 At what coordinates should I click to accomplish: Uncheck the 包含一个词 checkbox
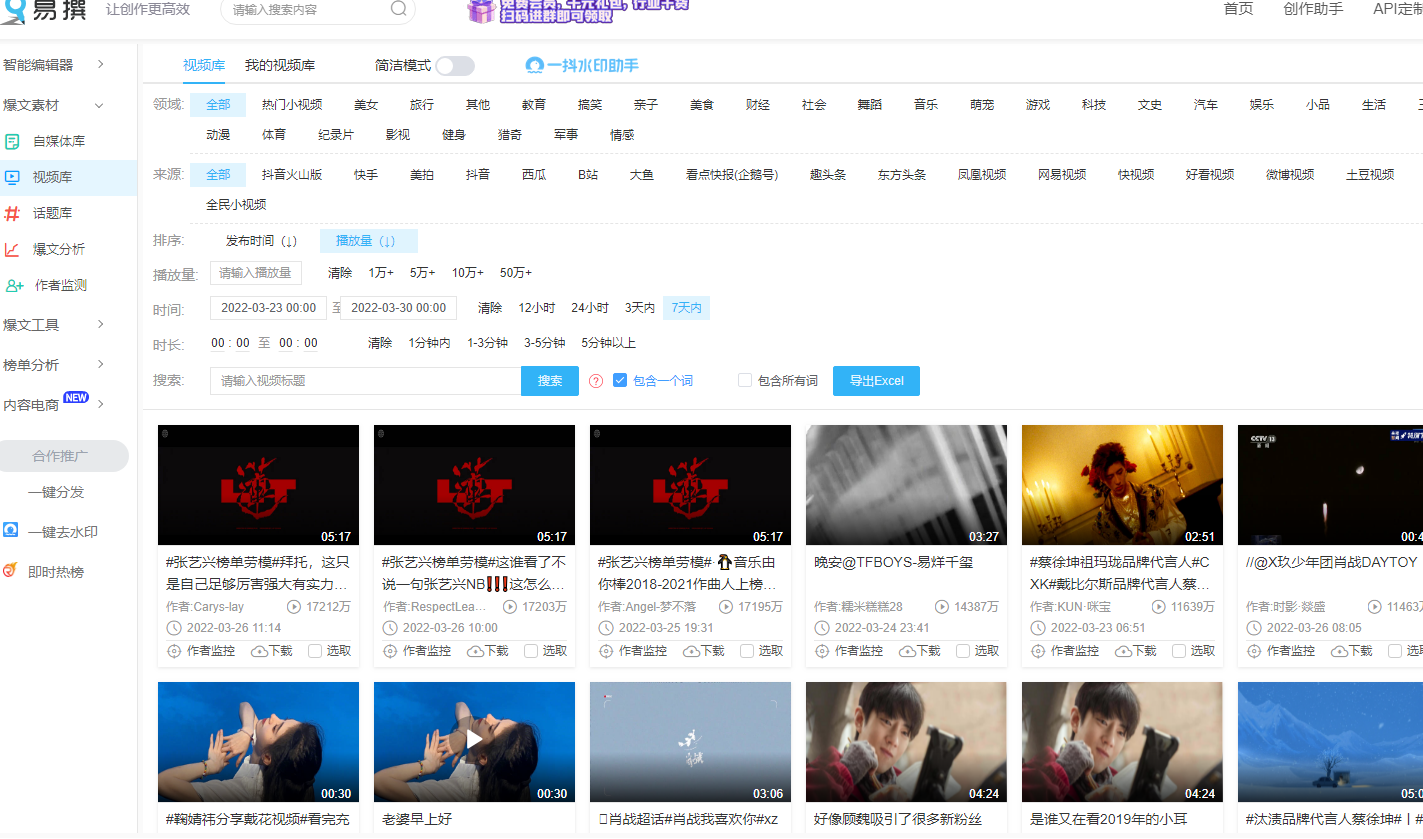click(x=620, y=380)
